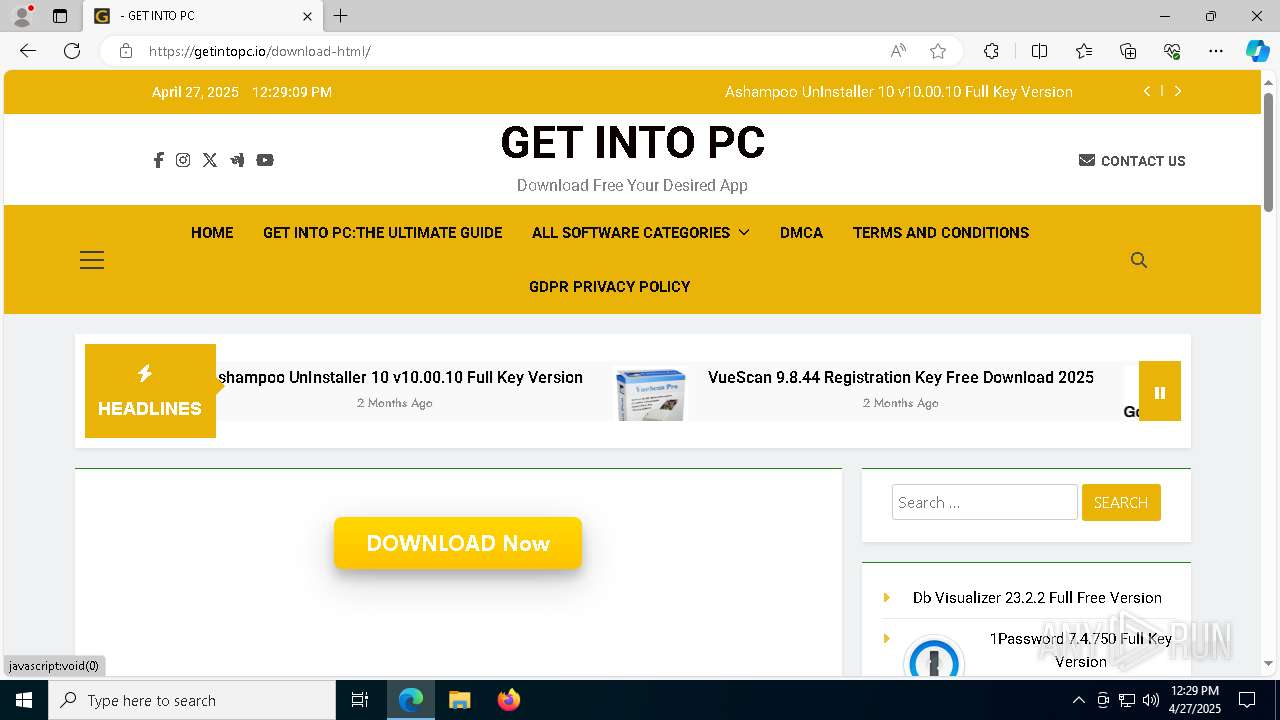The image size is (1280, 720).
Task: Add this page to favorites star
Action: pos(938,51)
